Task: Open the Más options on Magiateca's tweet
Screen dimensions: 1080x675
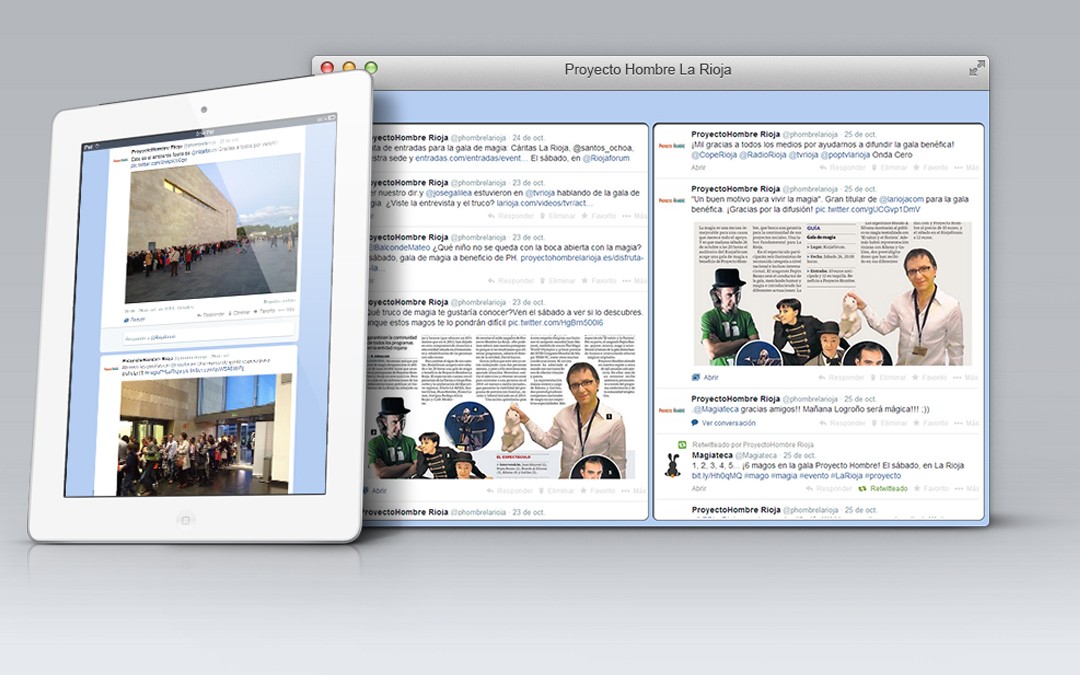Action: click(x=967, y=489)
